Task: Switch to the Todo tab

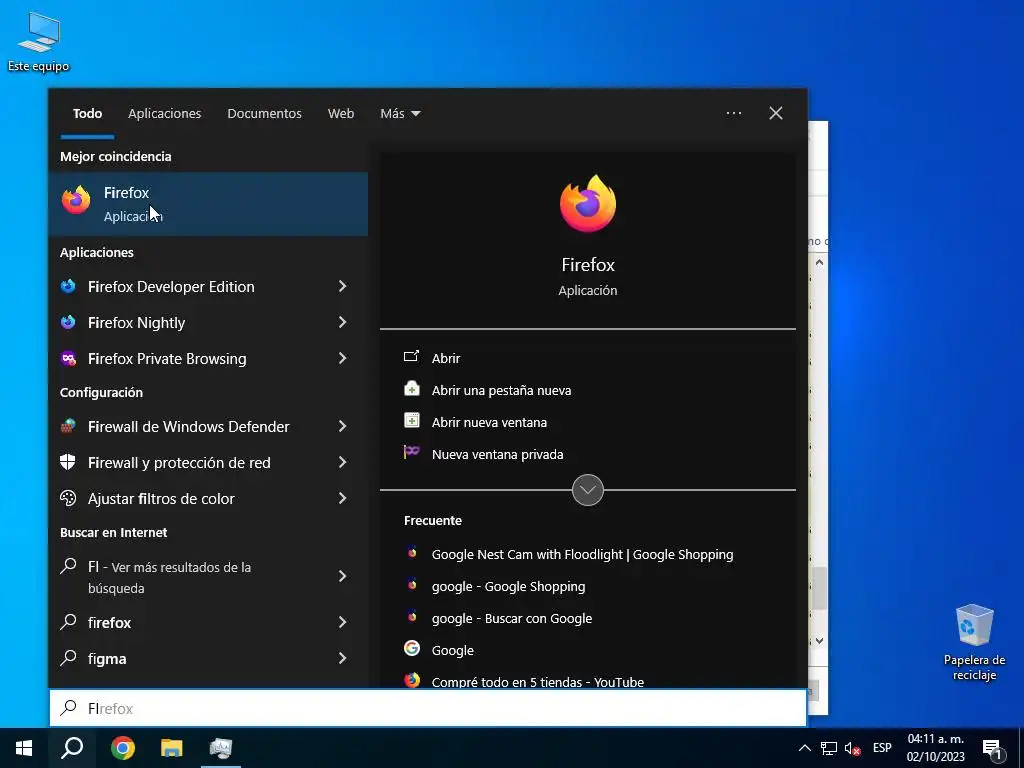Action: click(88, 114)
